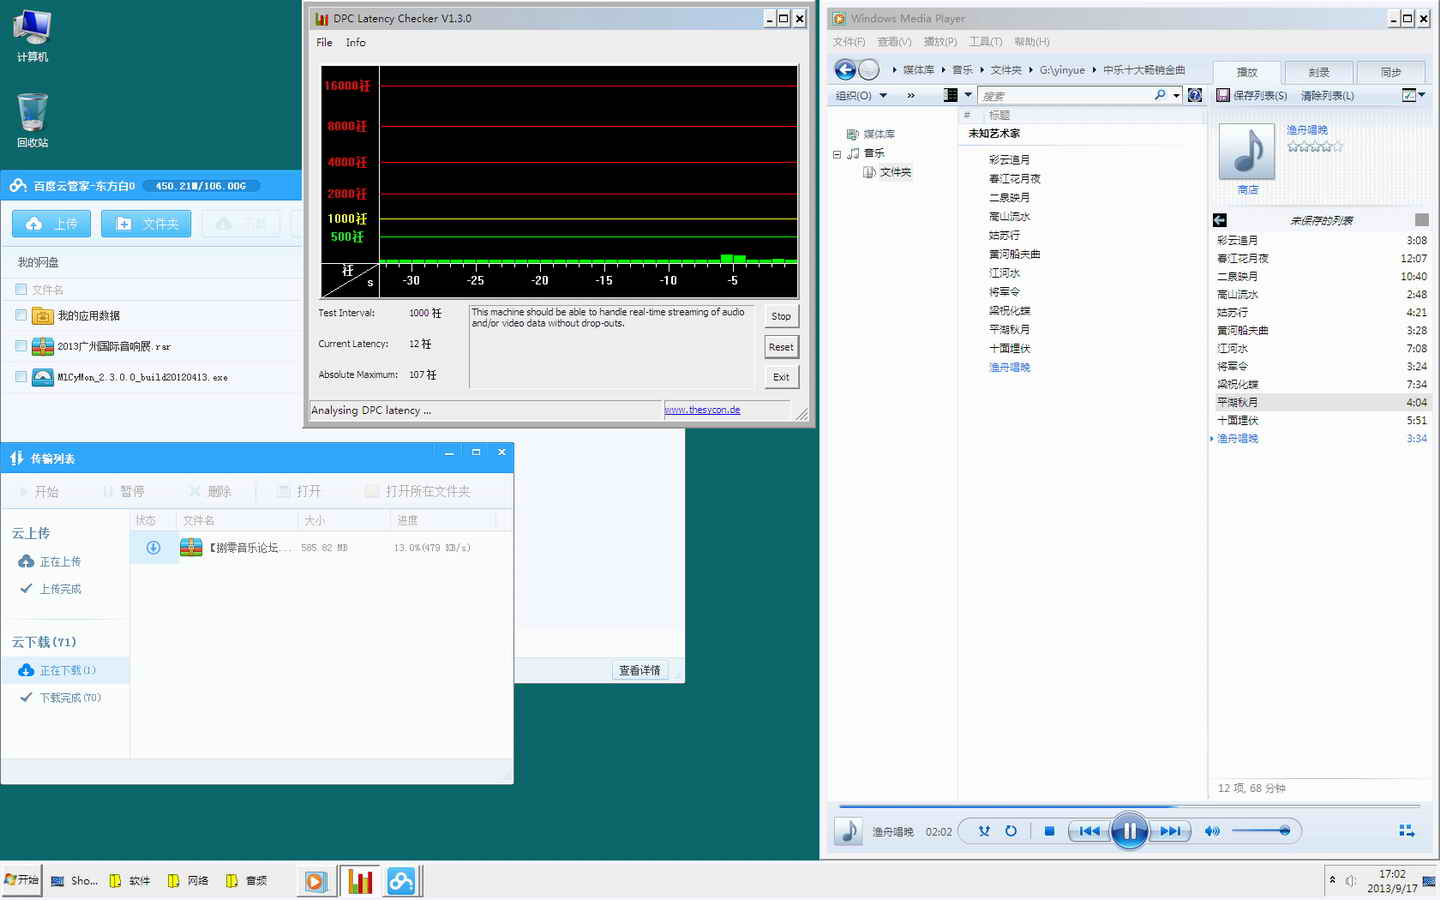Click 查看详情 button
The width and height of the screenshot is (1440, 900).
coord(639,670)
